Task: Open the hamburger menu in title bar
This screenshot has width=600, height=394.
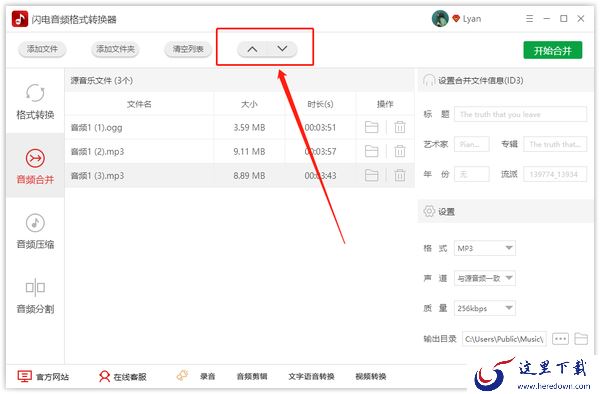Action: [530, 18]
